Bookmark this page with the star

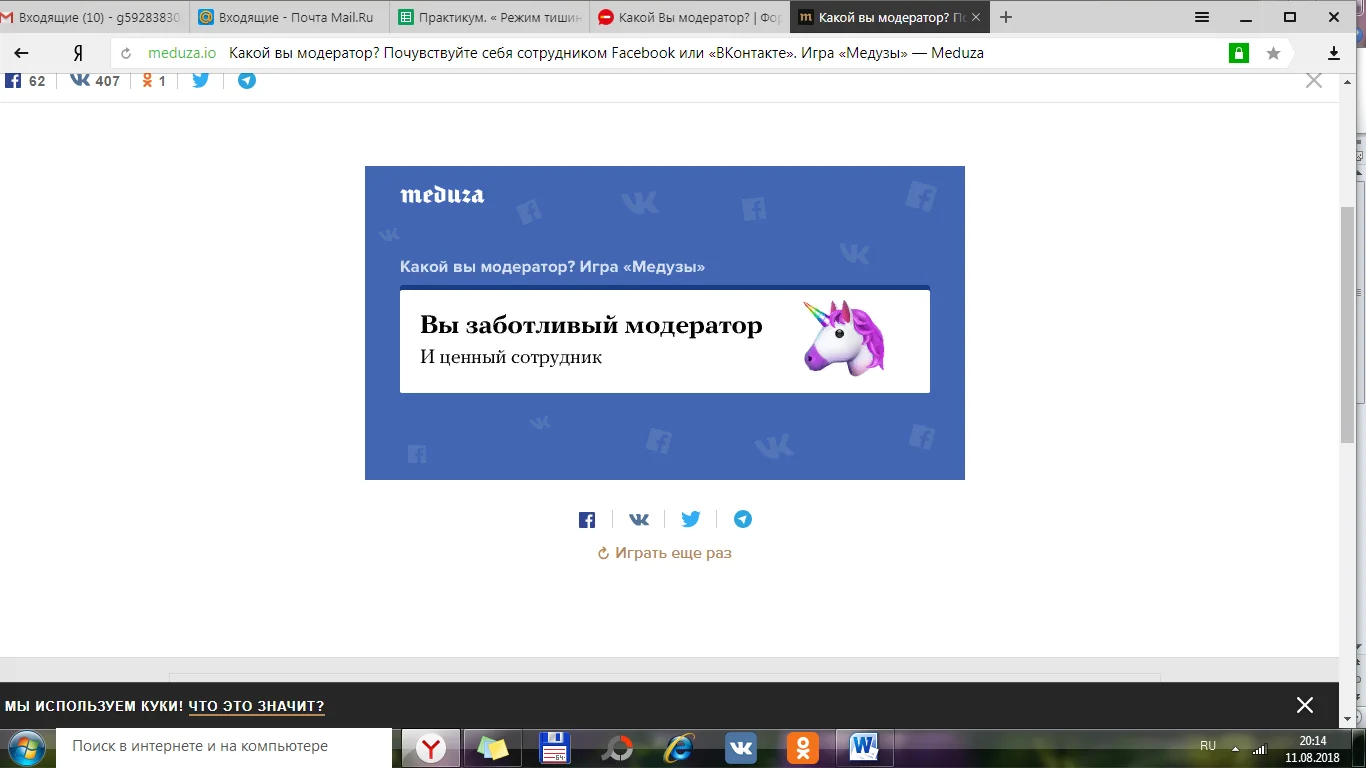point(1273,53)
